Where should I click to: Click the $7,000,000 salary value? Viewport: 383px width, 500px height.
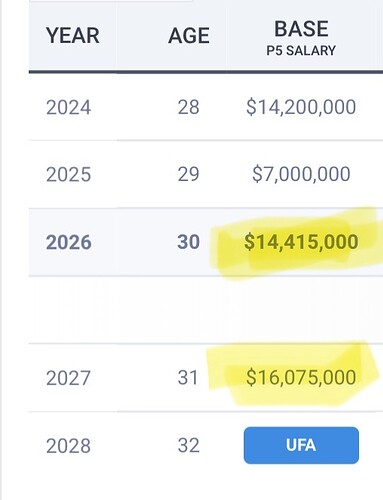(301, 174)
